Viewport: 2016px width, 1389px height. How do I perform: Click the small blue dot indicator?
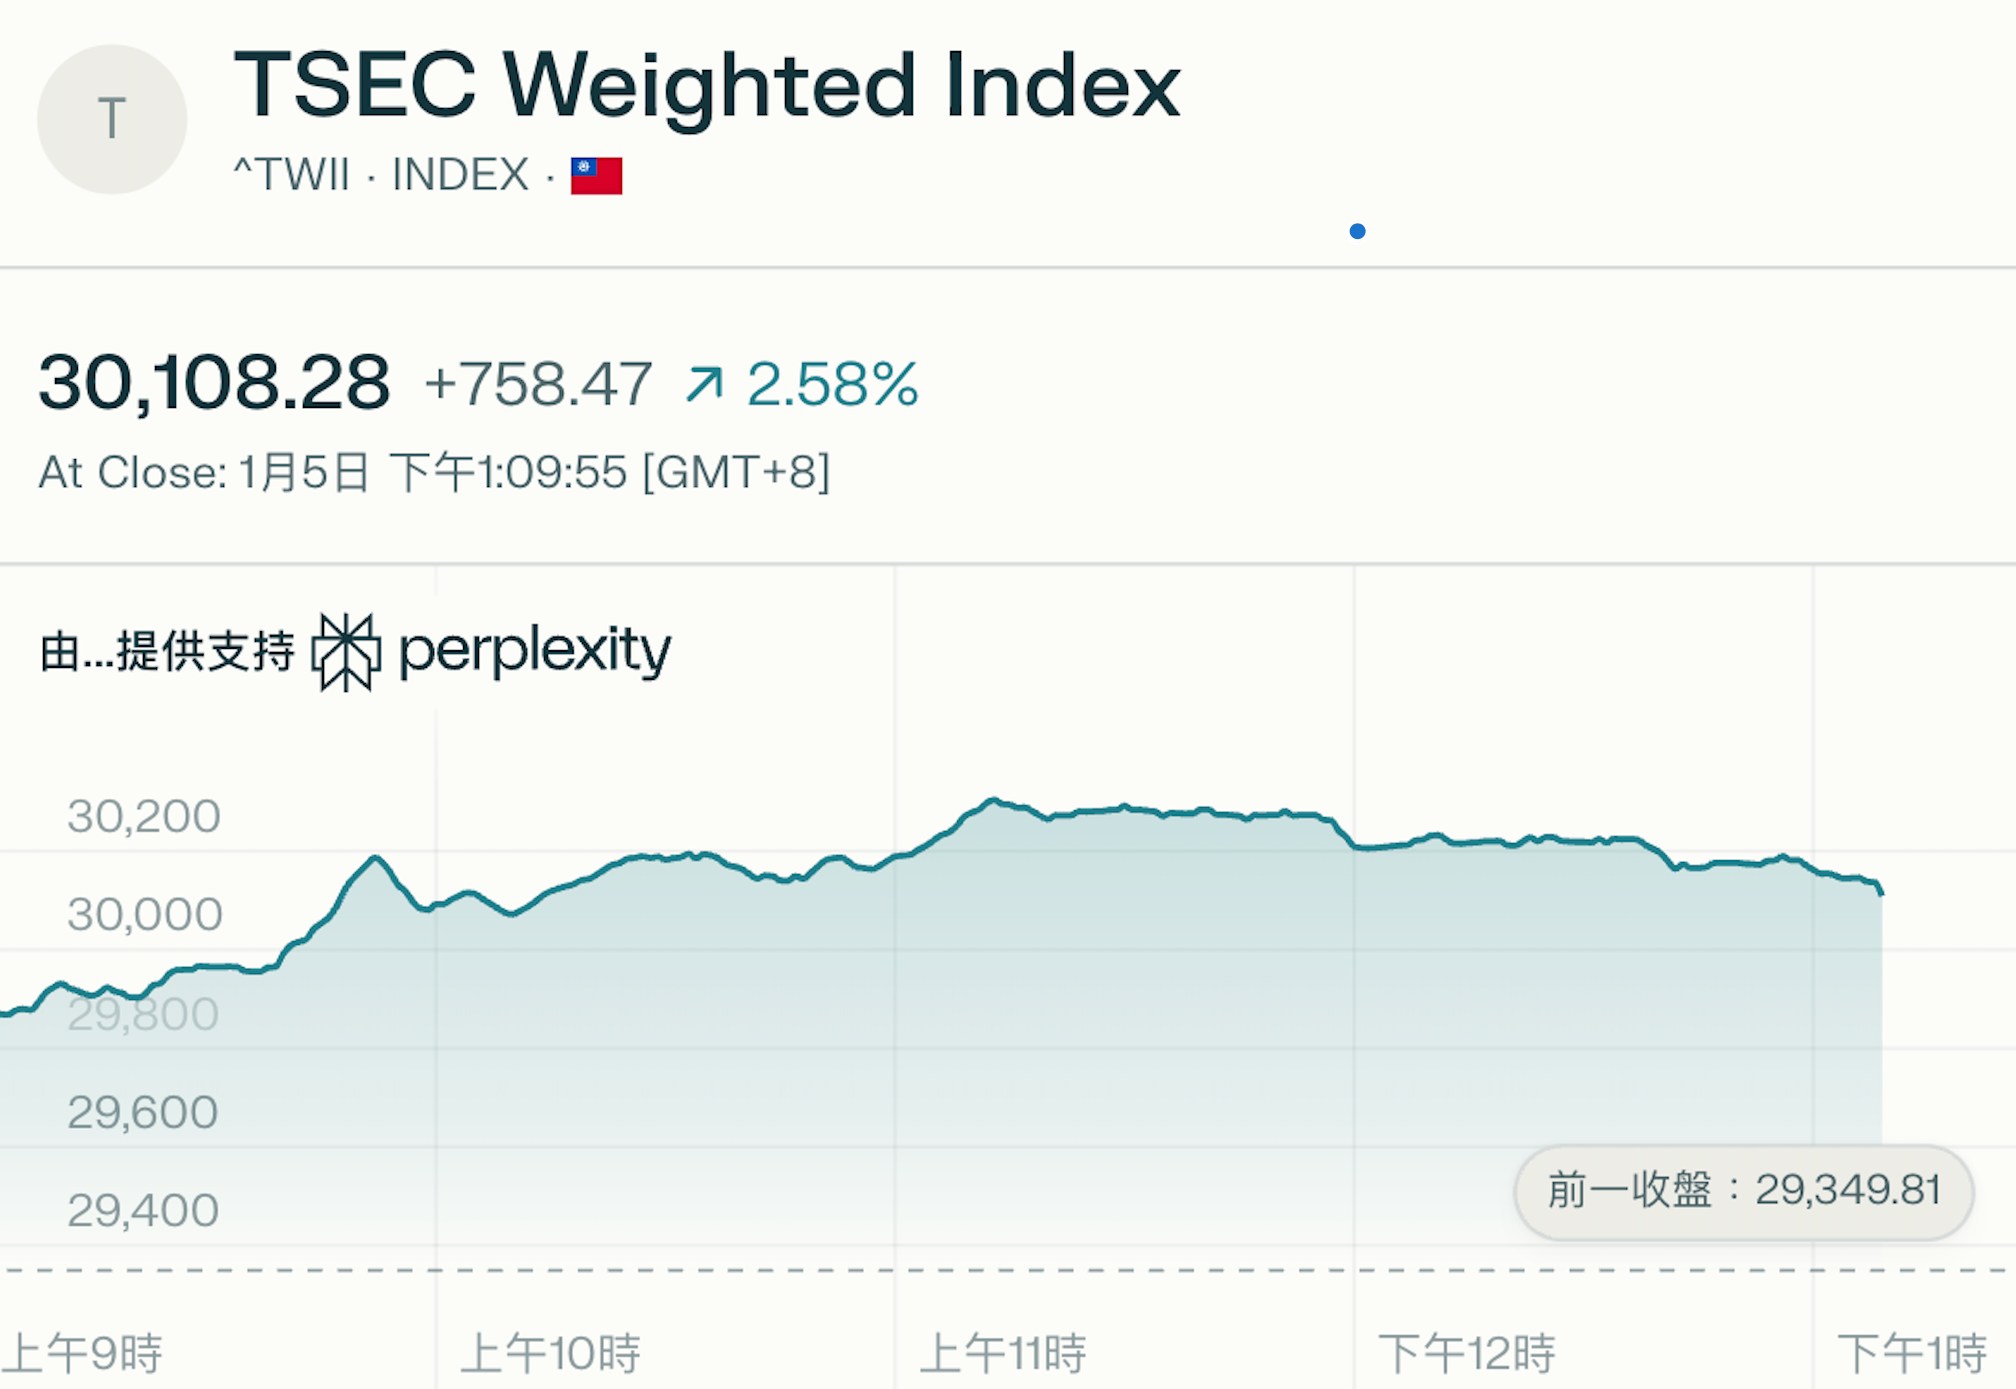click(1357, 231)
